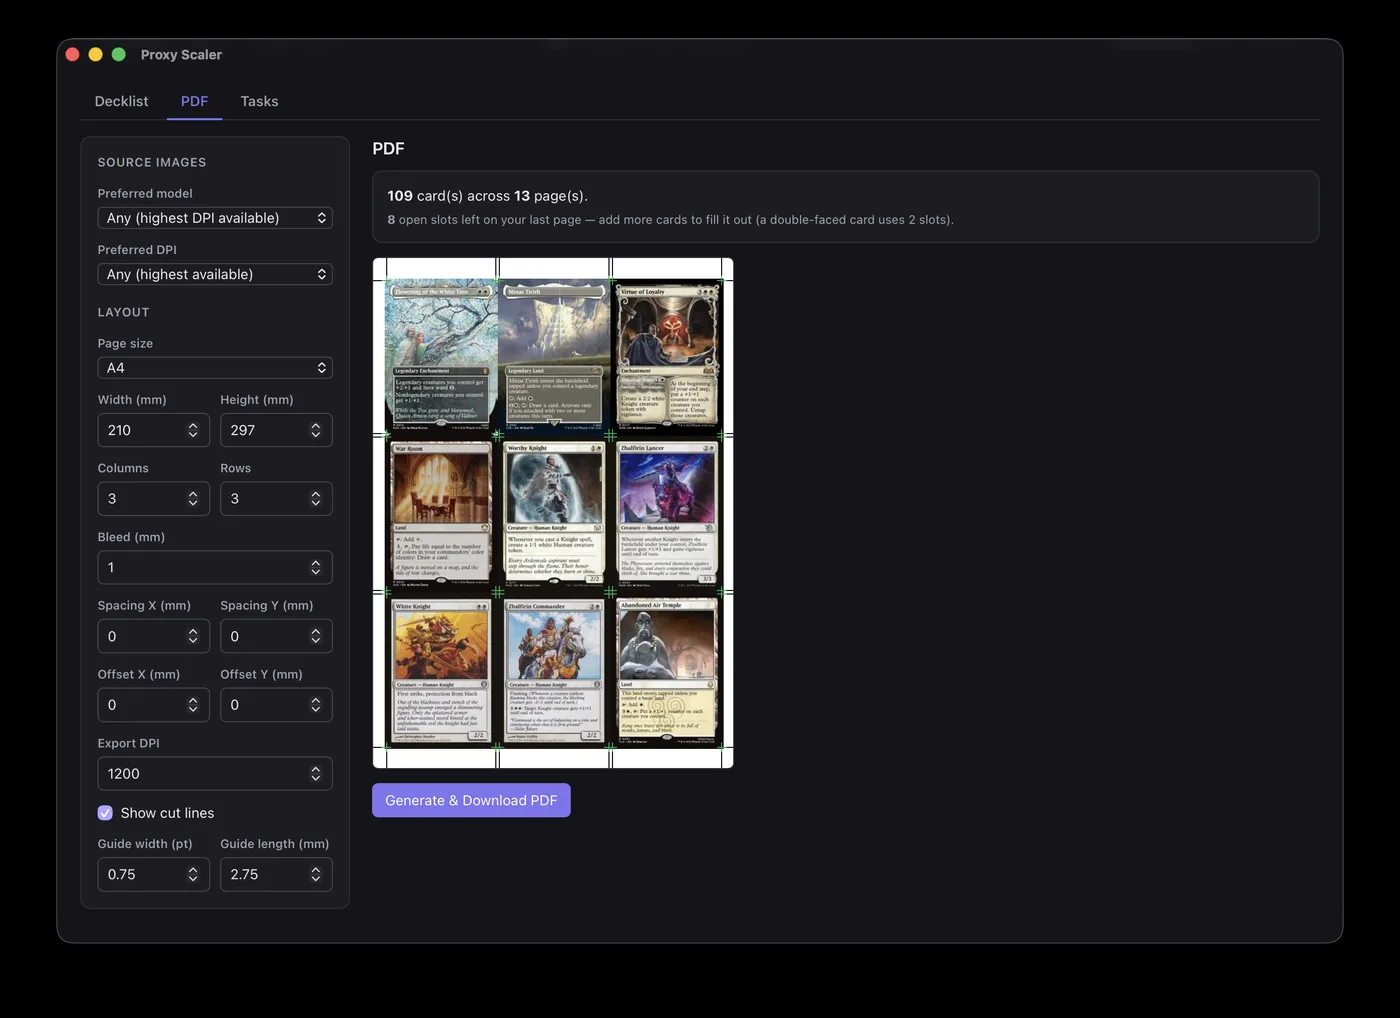Screen dimensions: 1400x1018
Task: Click the Bleed (mm) input field
Action: 215,567
